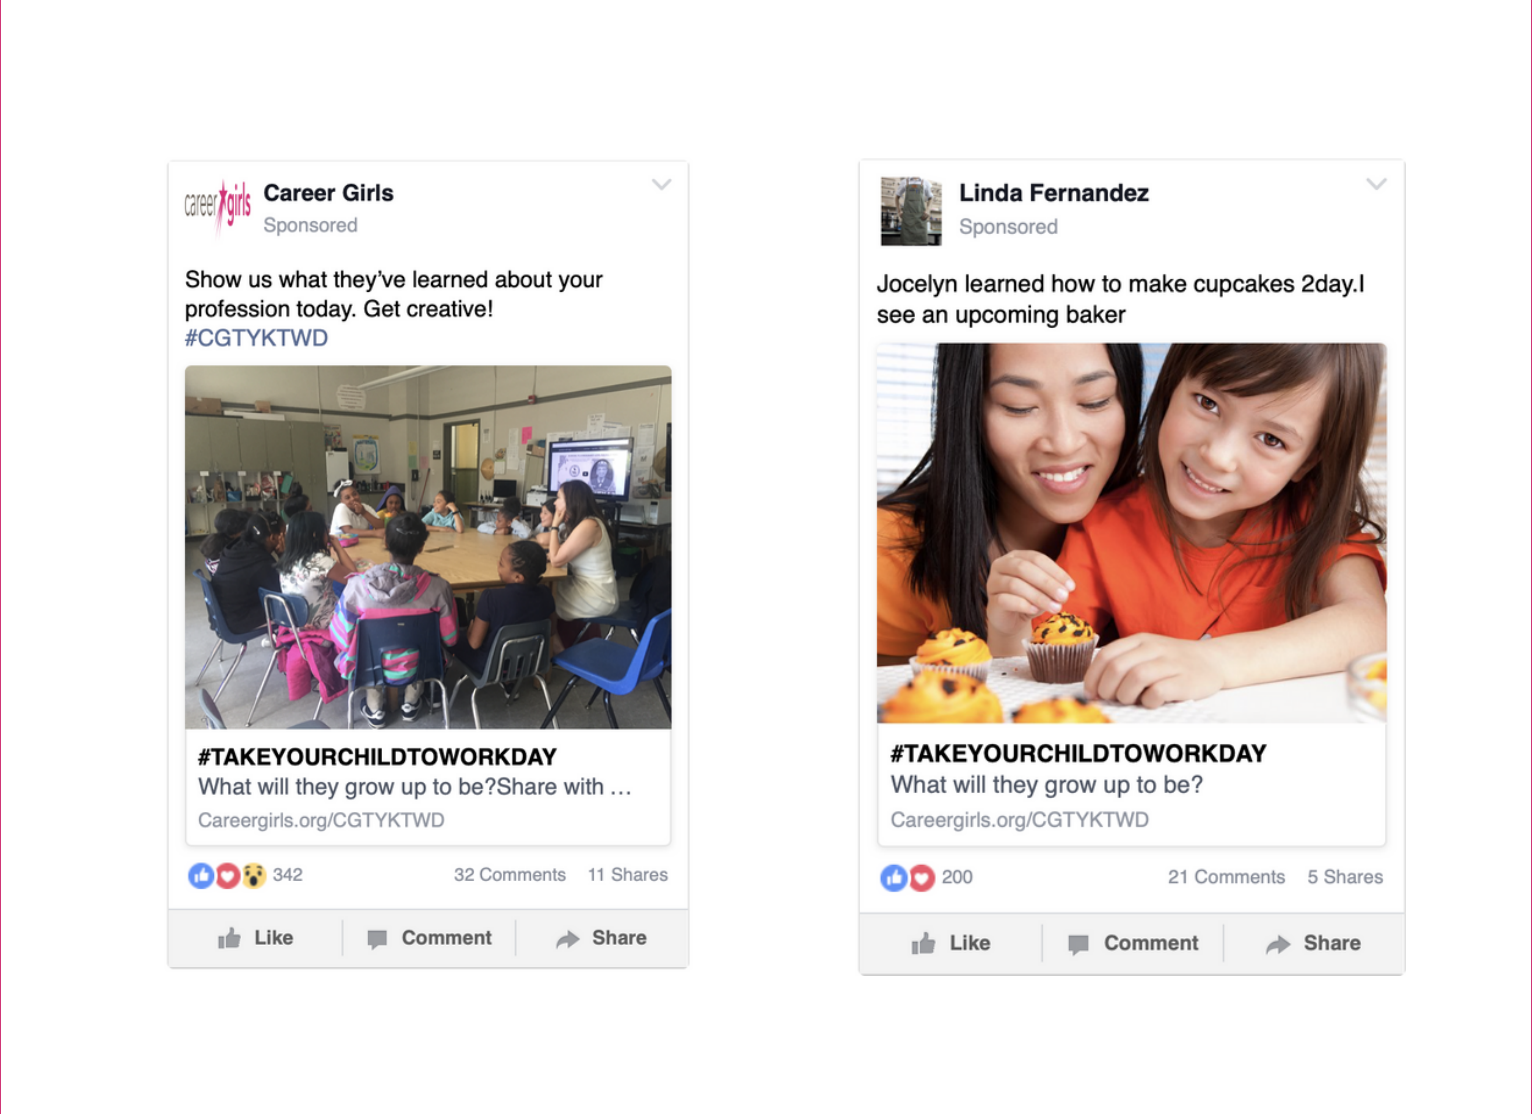Click Linda Fernandez profile picture

(x=911, y=211)
